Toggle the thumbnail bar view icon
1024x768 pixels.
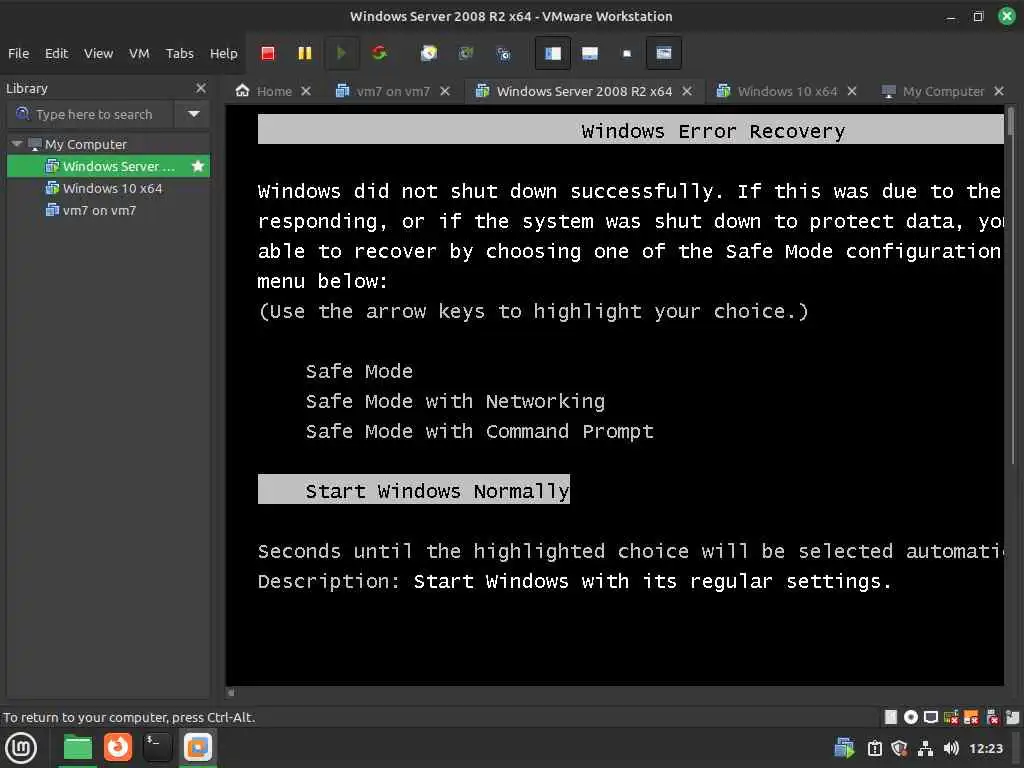(590, 53)
